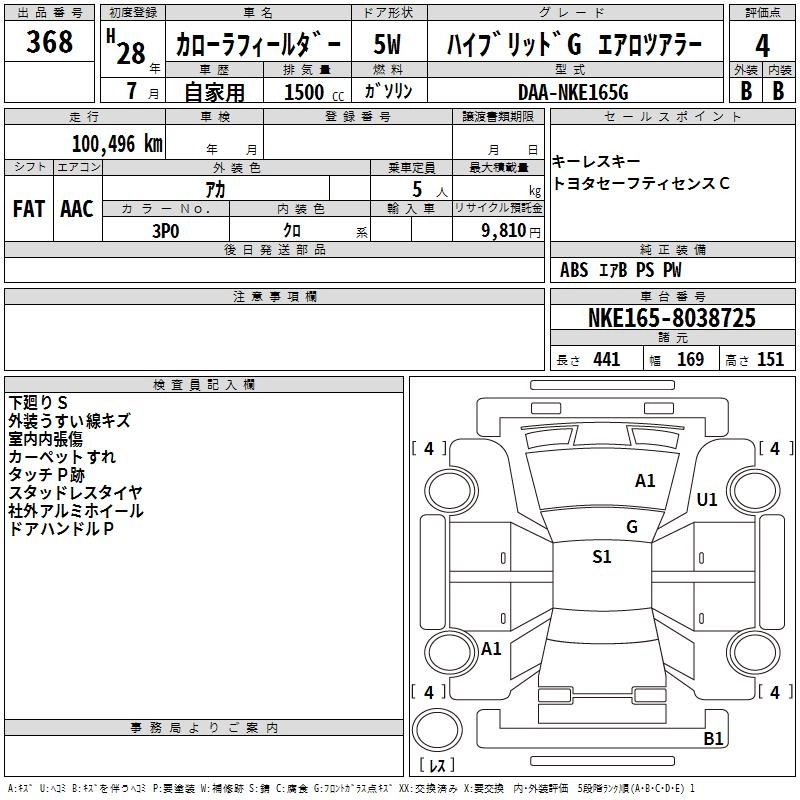Click the トヨタセーフティセンスC sales point
800x800 pixels.
[640, 183]
